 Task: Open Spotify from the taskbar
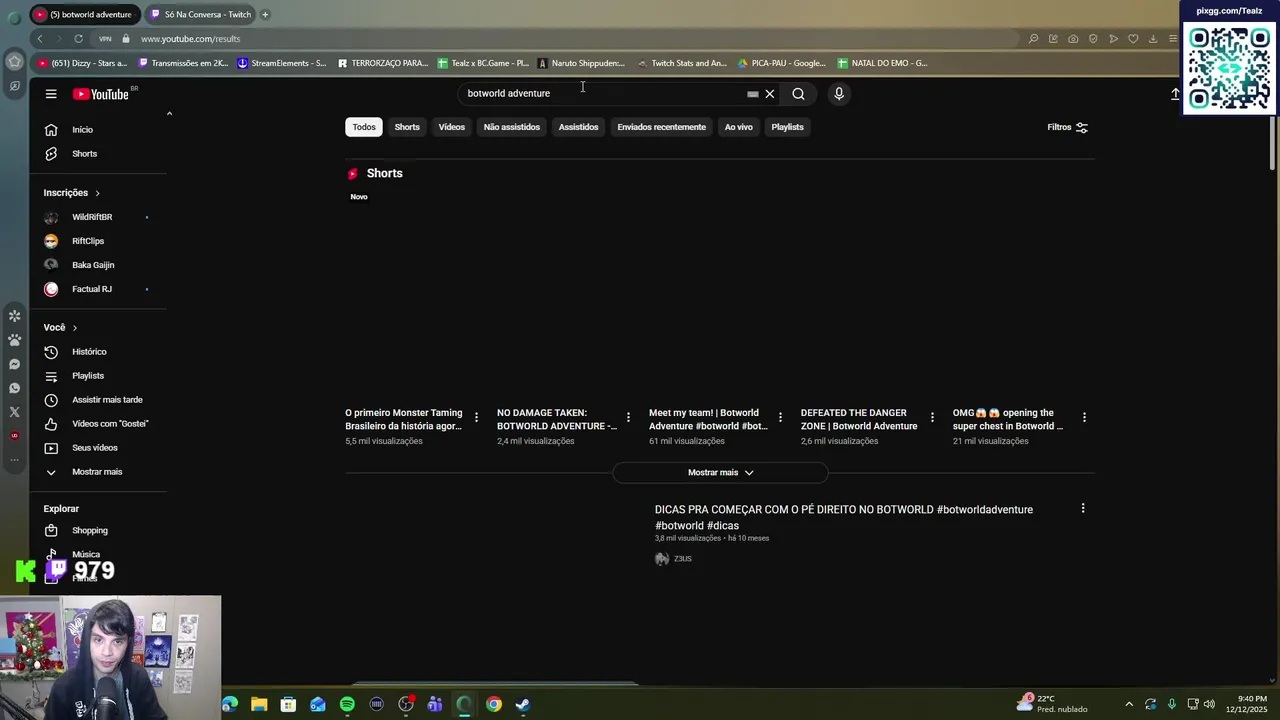(347, 705)
